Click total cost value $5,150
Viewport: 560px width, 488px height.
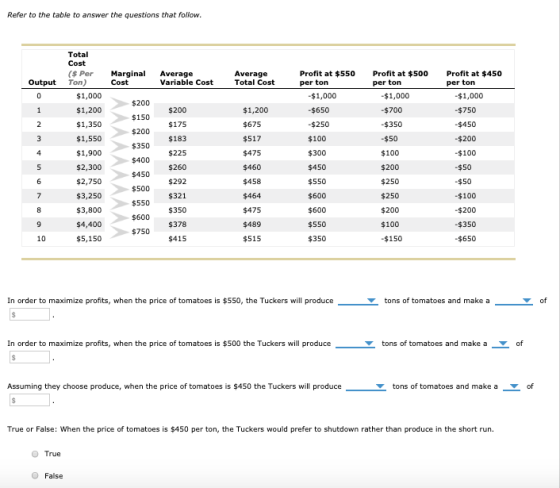coord(89,239)
